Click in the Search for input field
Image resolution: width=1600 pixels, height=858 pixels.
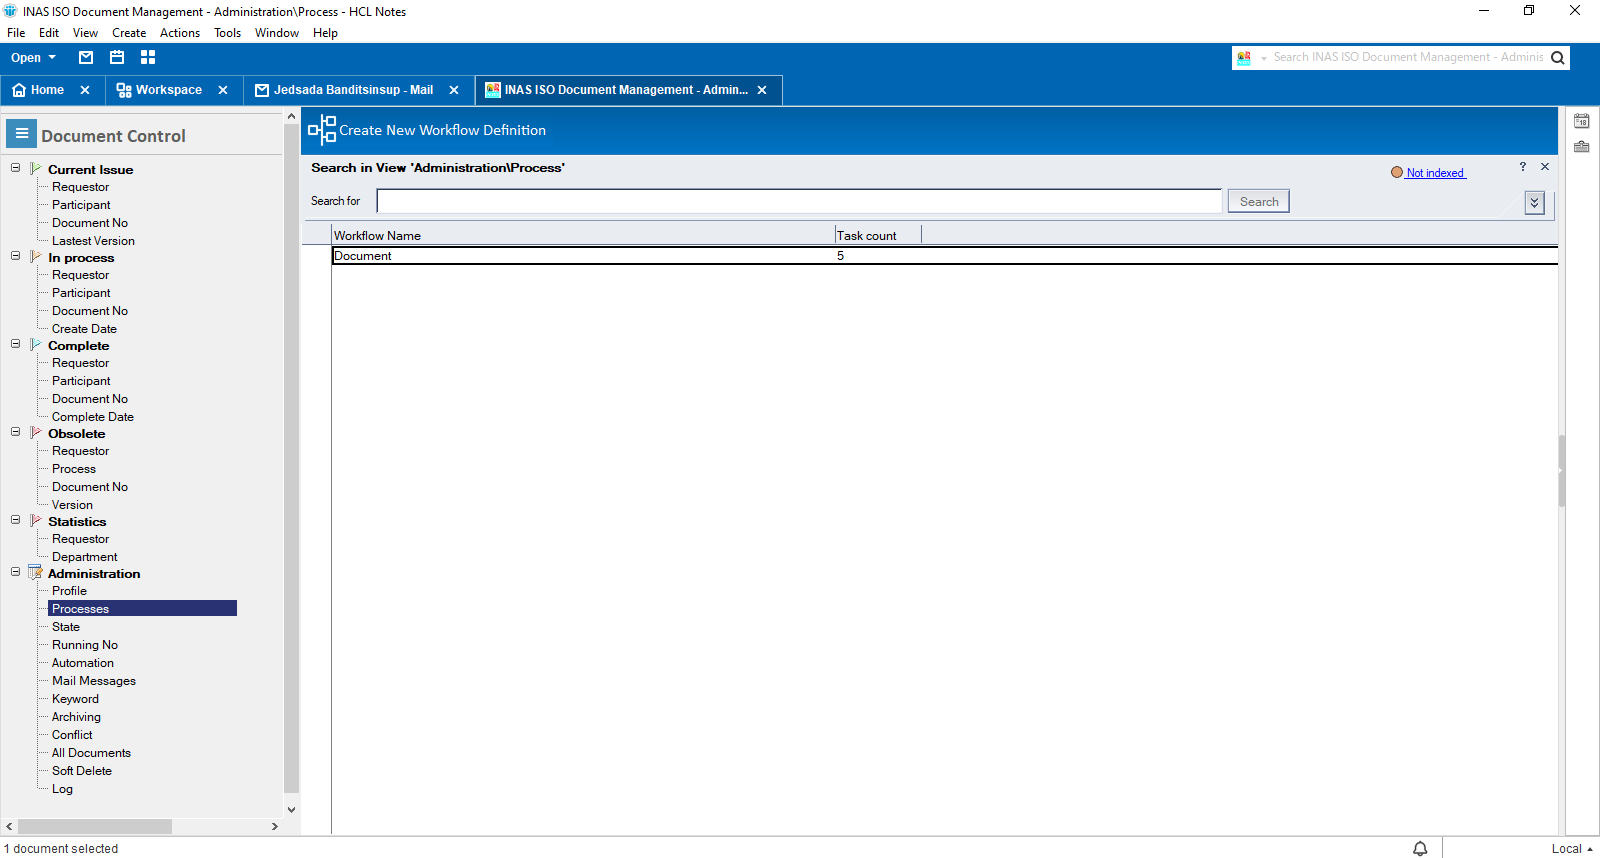tap(799, 201)
